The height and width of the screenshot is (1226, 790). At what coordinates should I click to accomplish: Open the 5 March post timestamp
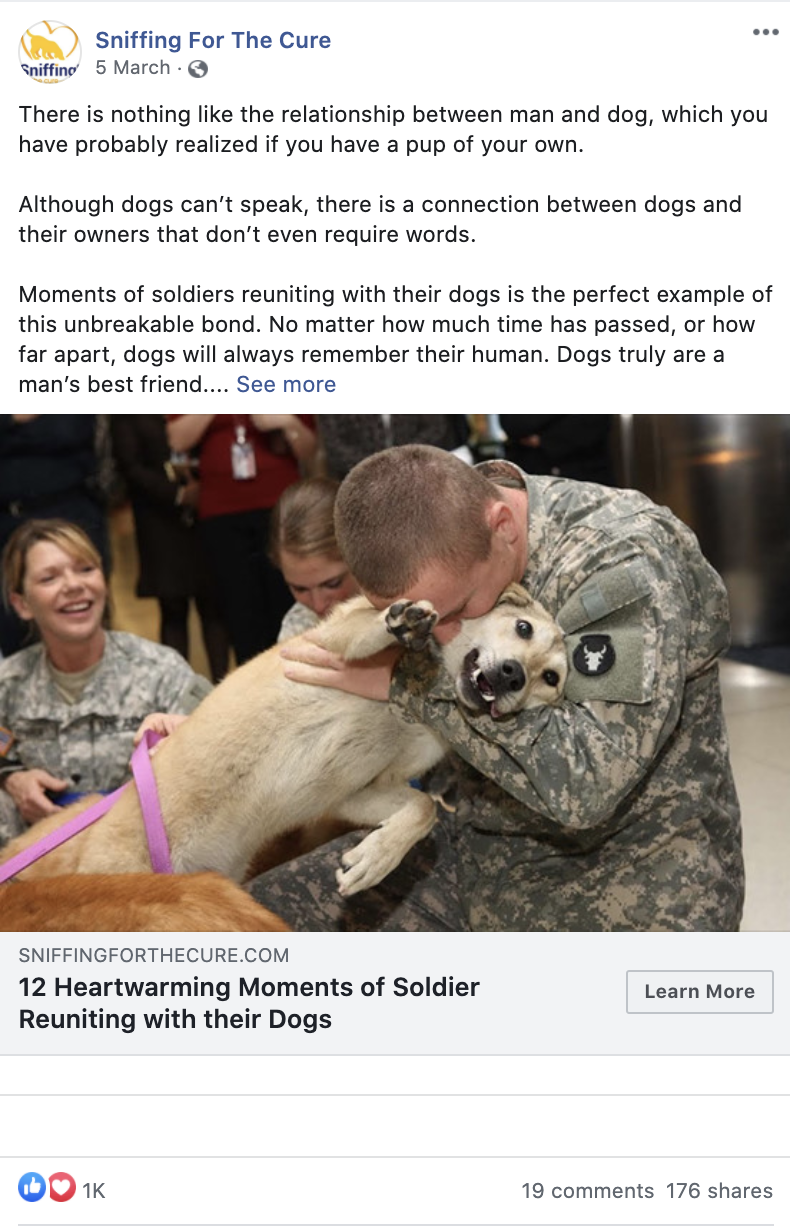pos(133,68)
